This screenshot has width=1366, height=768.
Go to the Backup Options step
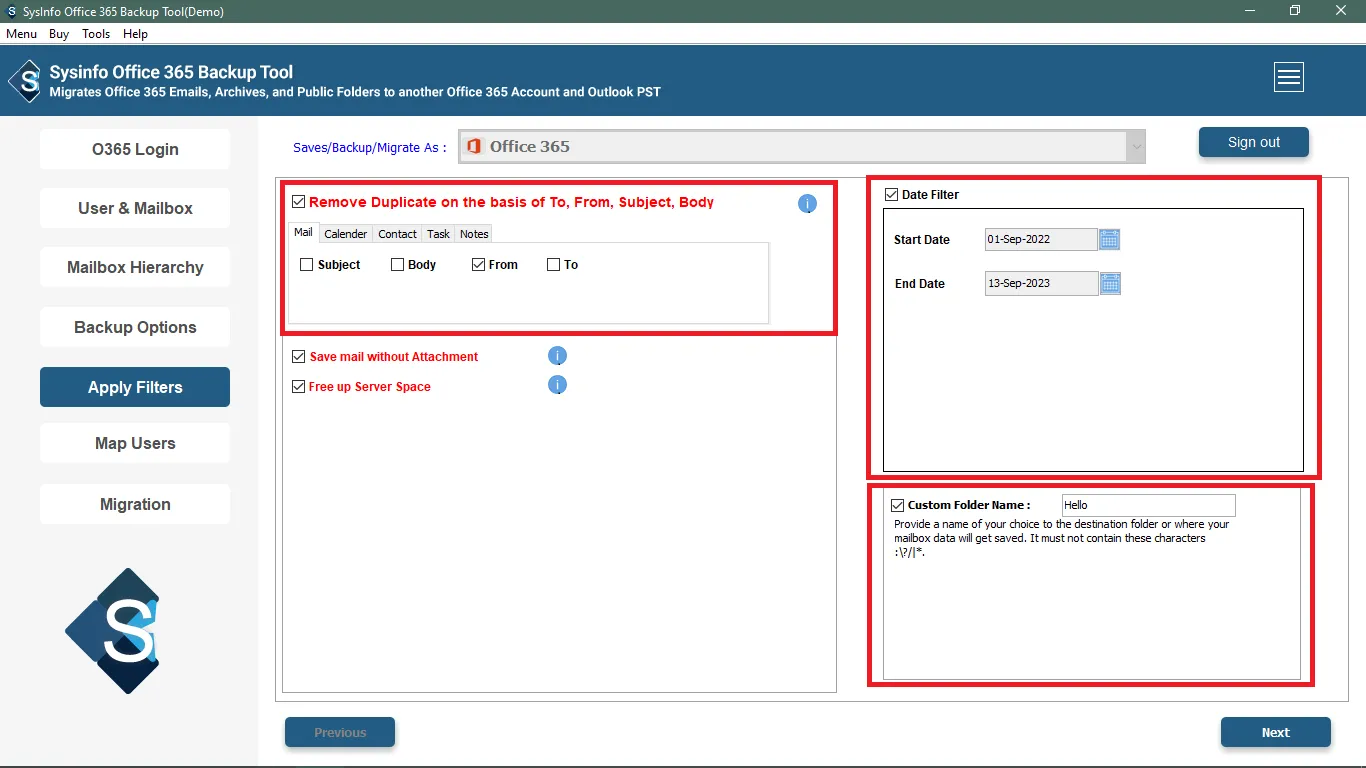[135, 327]
